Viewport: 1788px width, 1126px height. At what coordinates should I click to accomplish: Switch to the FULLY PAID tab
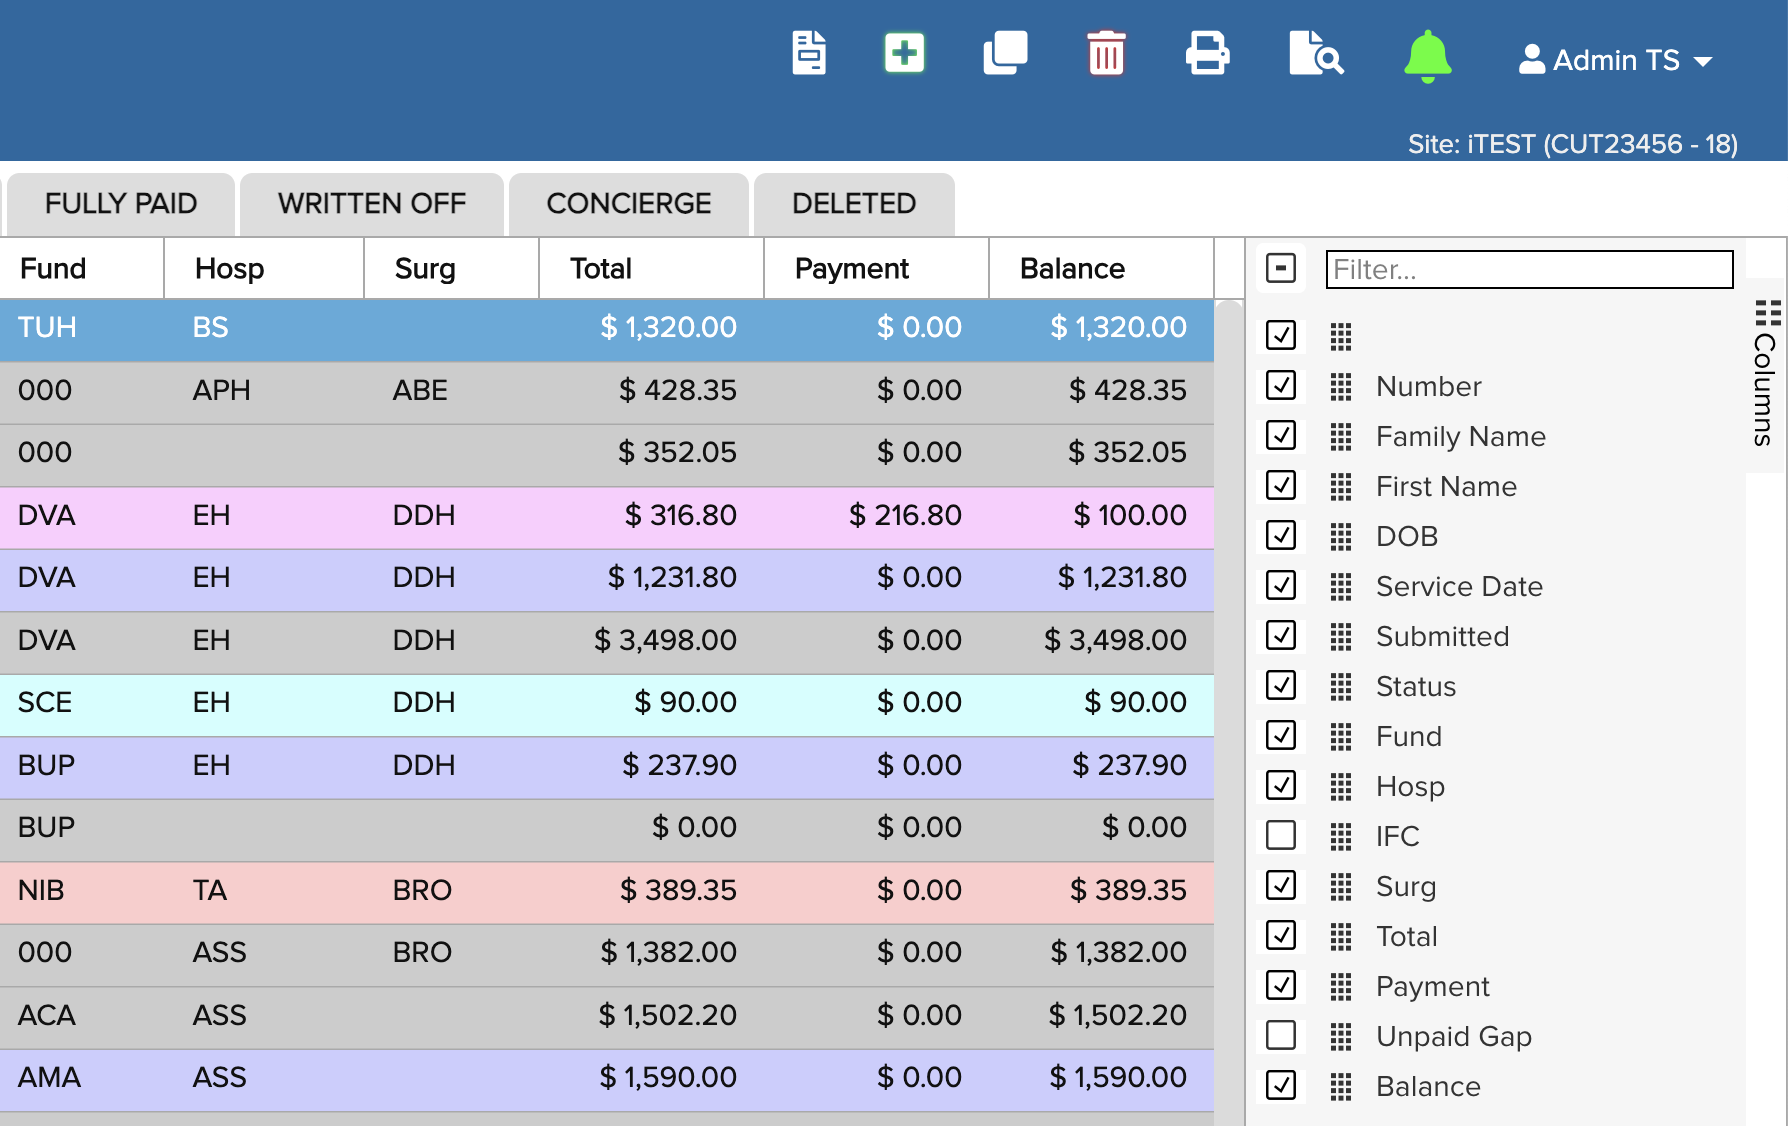pos(121,204)
